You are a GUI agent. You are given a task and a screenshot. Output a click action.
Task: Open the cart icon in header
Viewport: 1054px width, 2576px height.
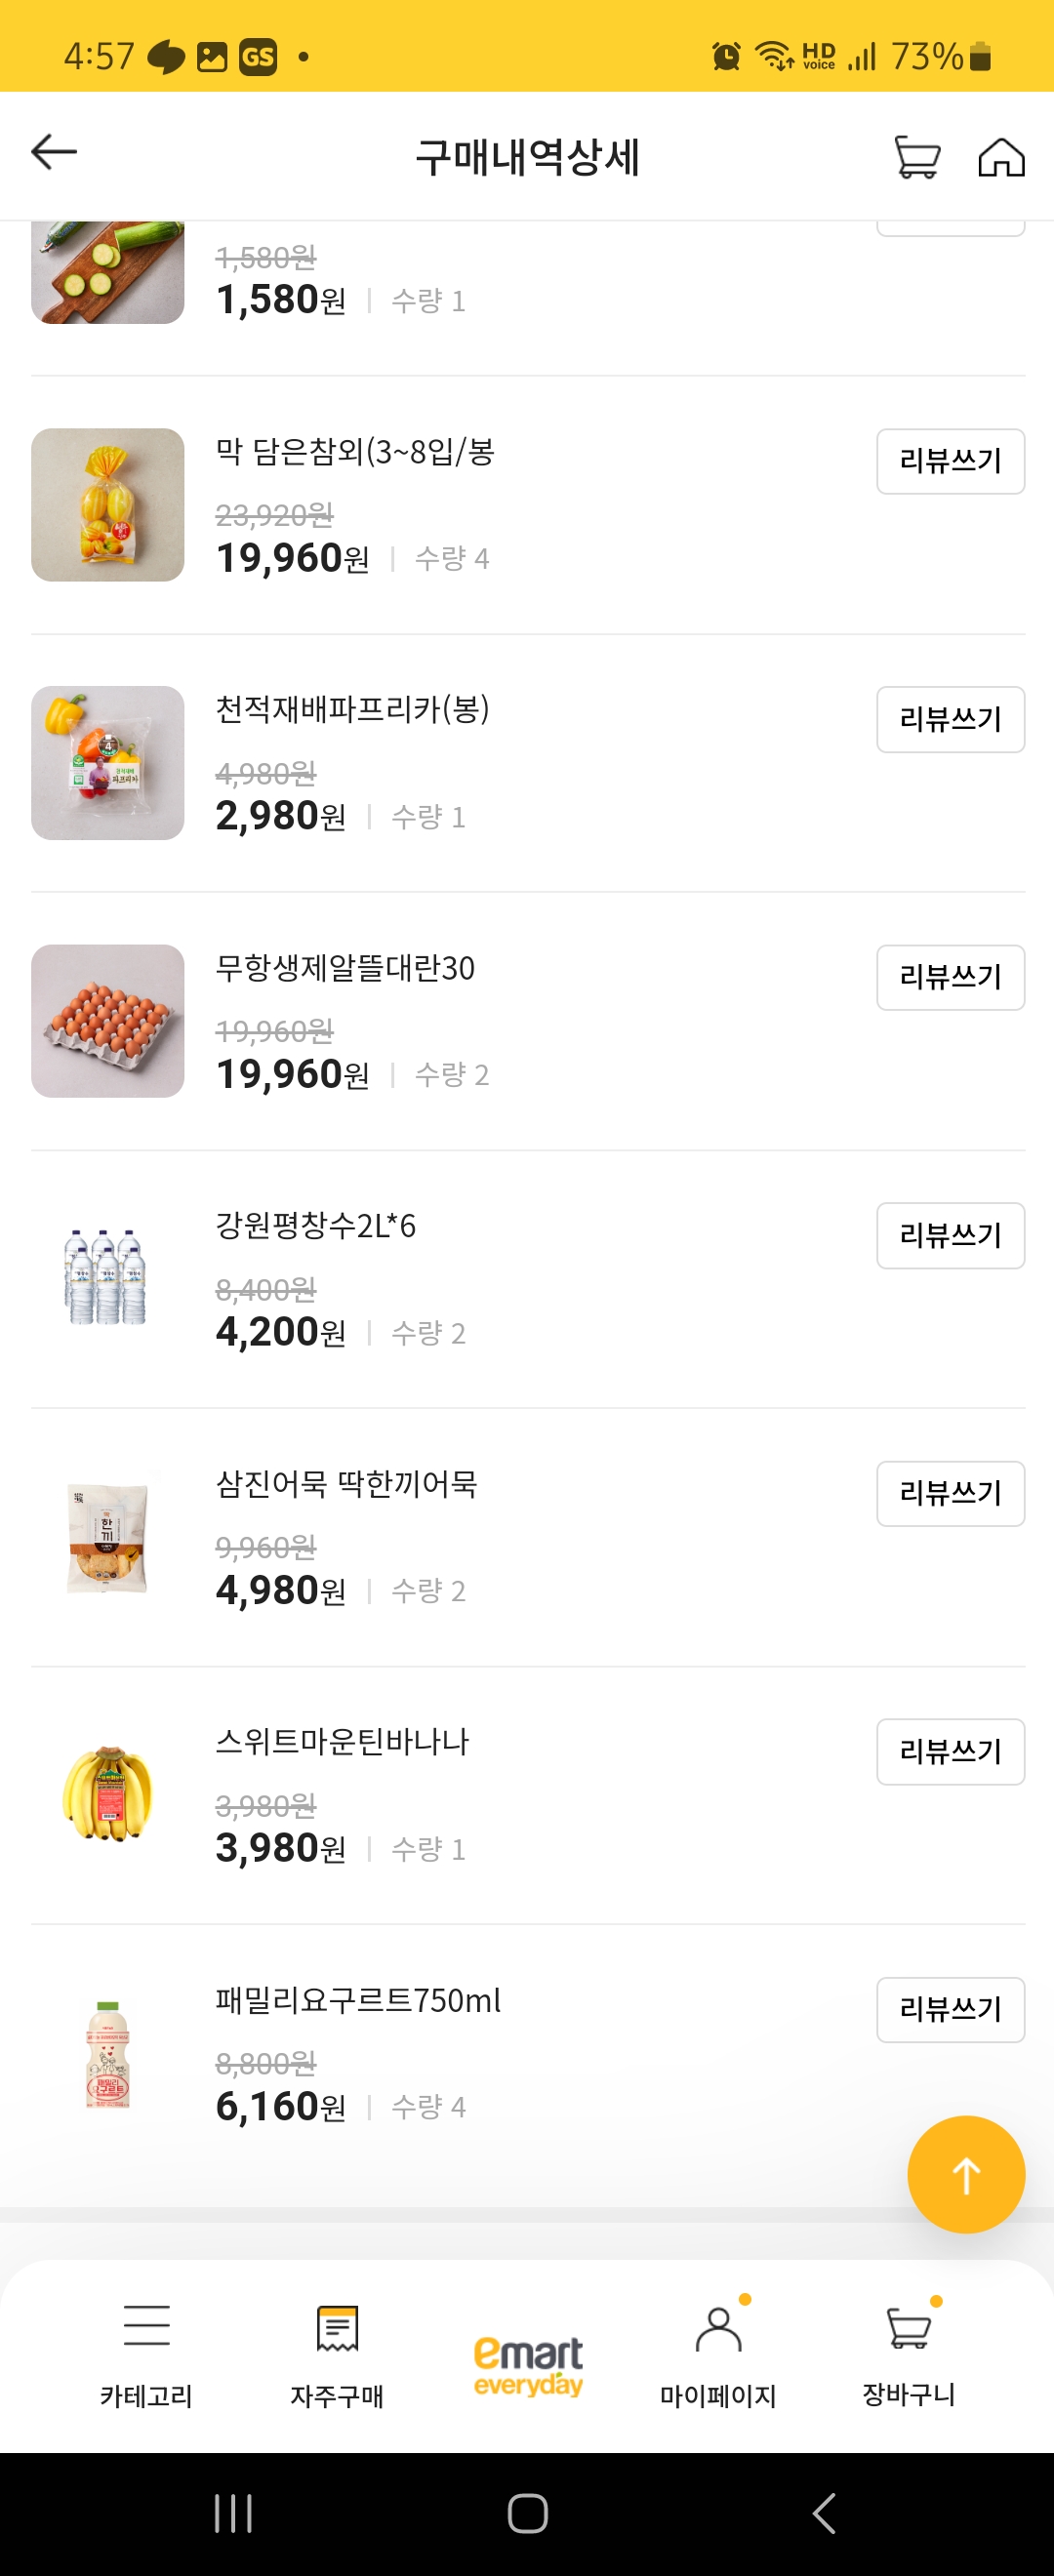click(x=916, y=157)
